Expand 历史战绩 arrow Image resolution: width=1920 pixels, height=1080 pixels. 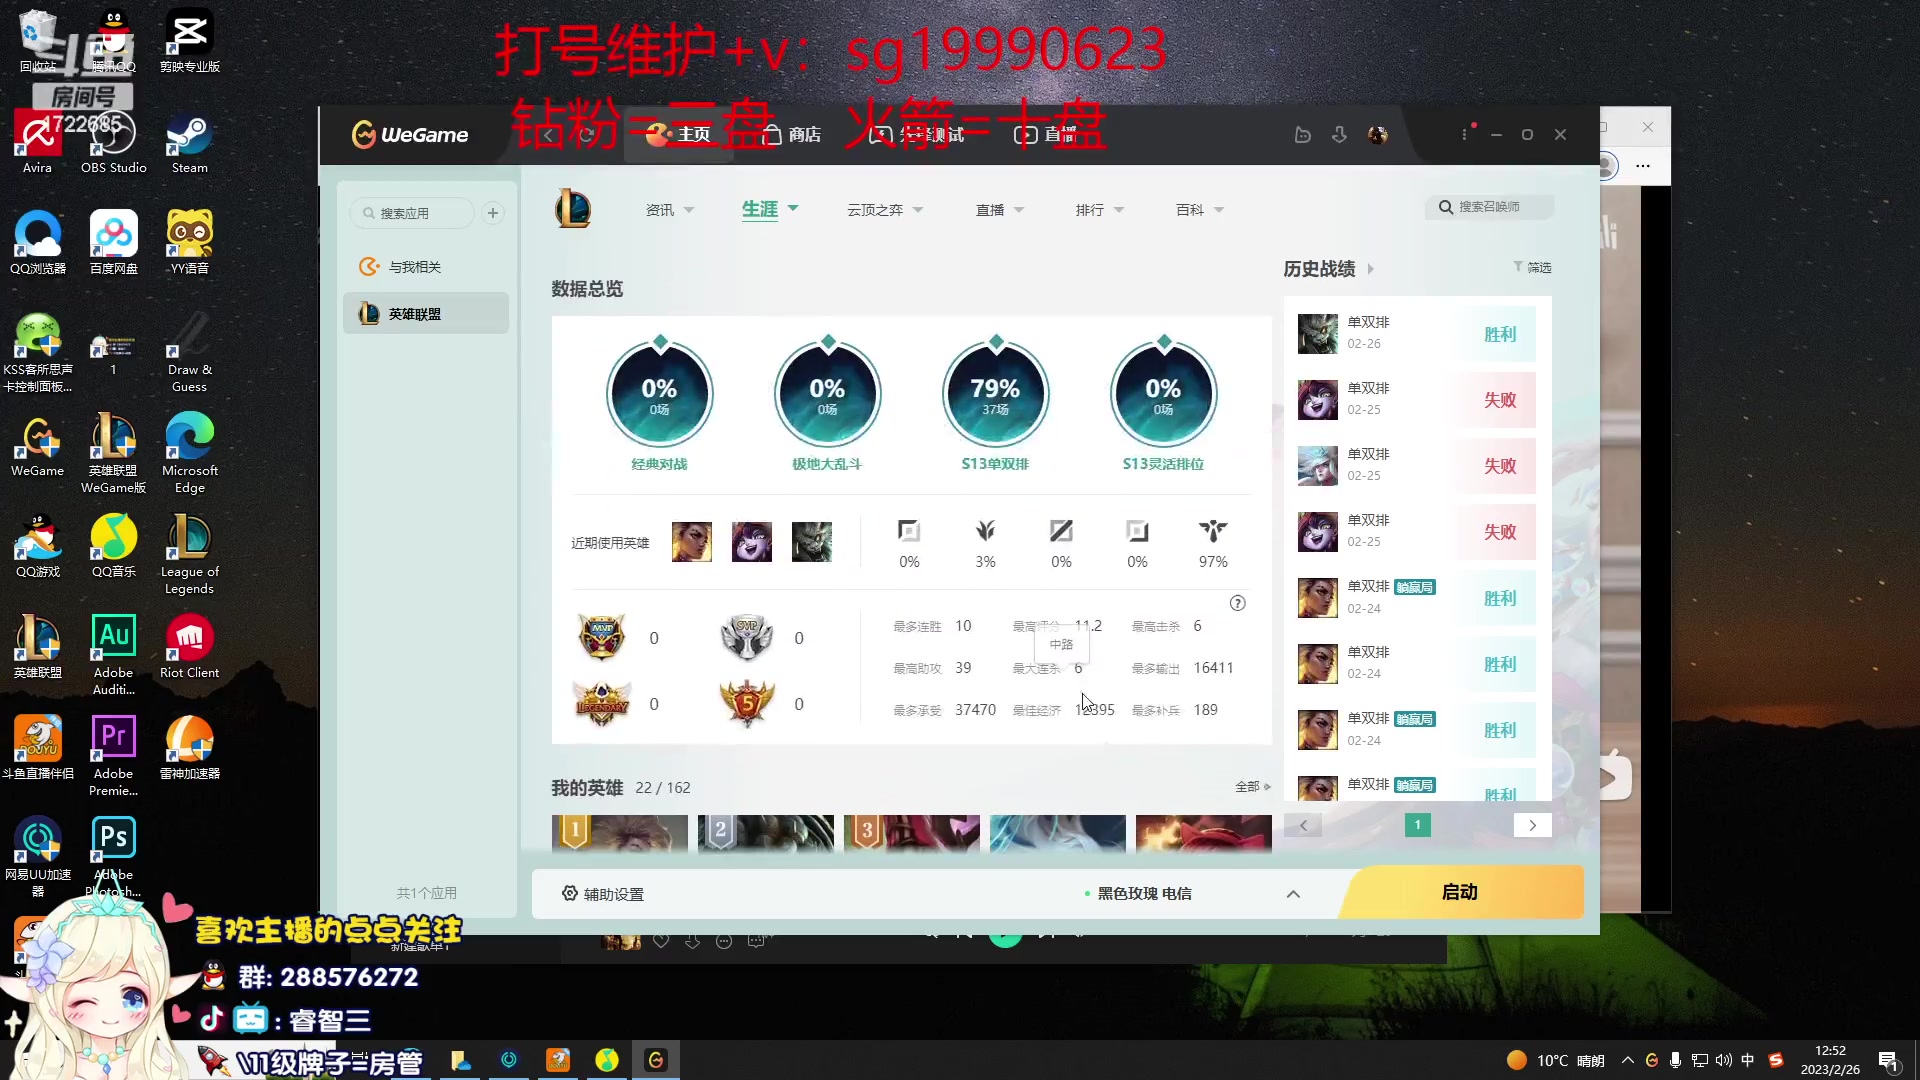click(1371, 269)
